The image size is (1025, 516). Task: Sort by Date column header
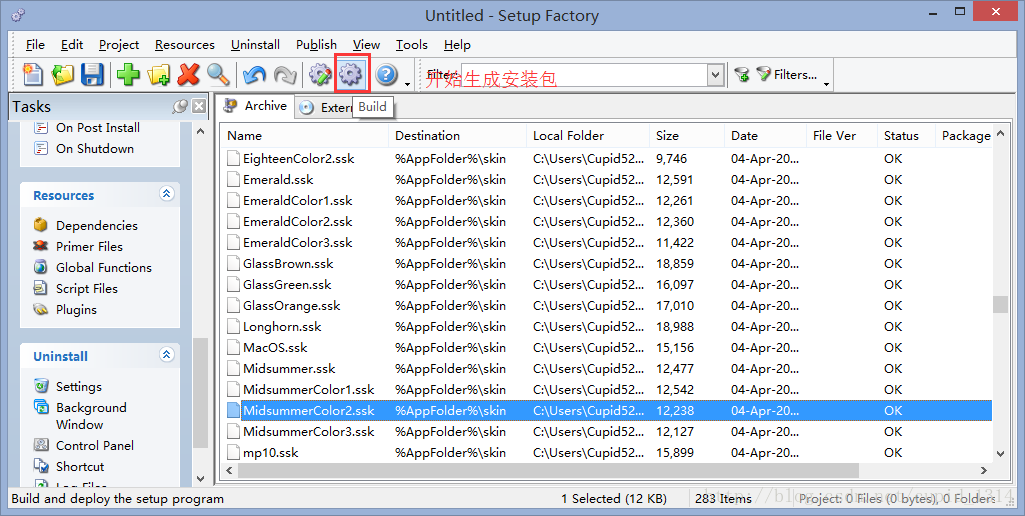(x=765, y=135)
